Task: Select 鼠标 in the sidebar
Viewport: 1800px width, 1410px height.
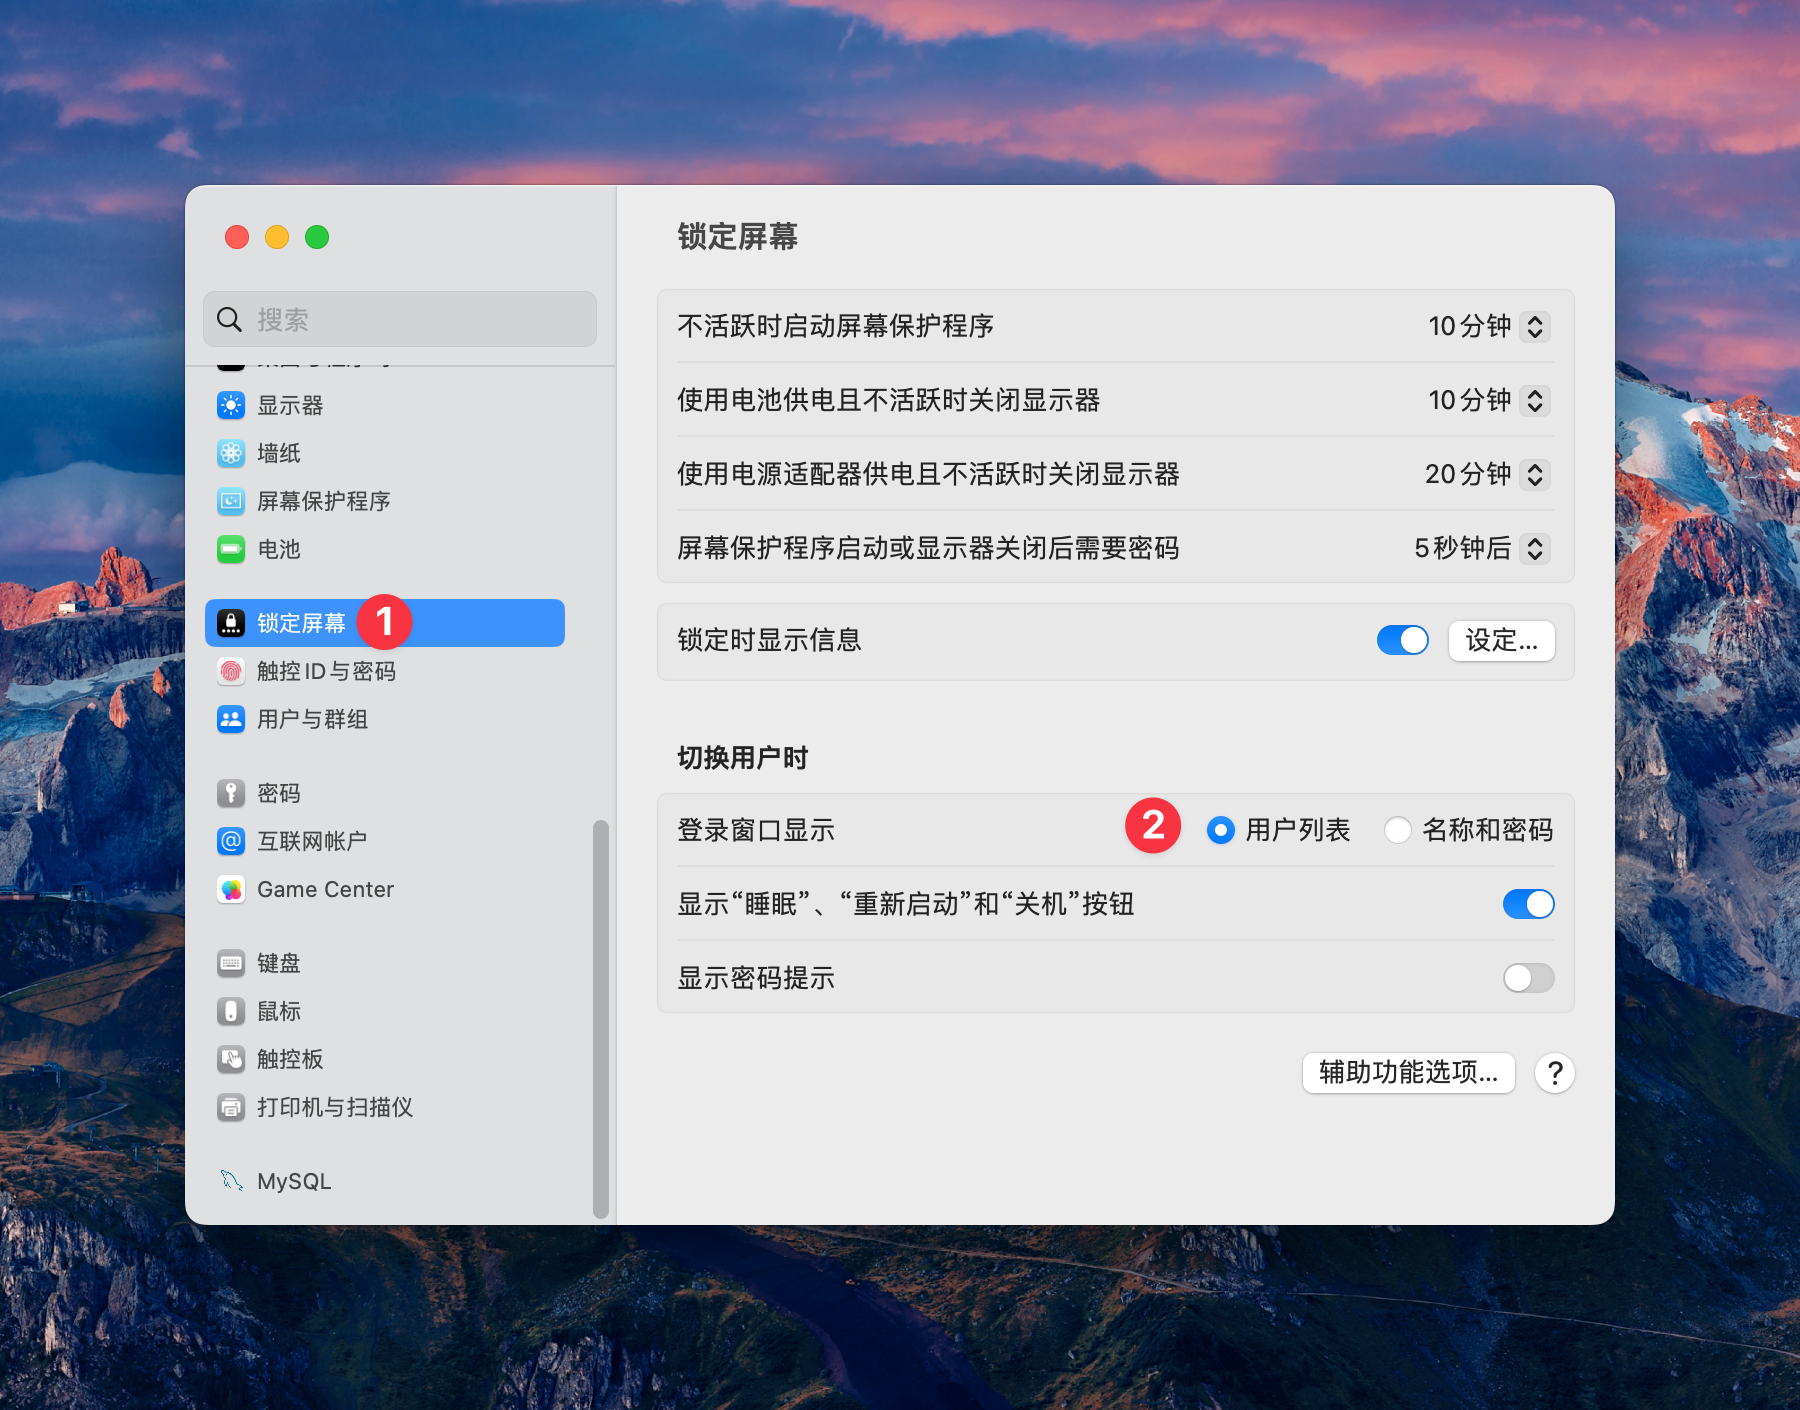Action: (x=385, y=1011)
